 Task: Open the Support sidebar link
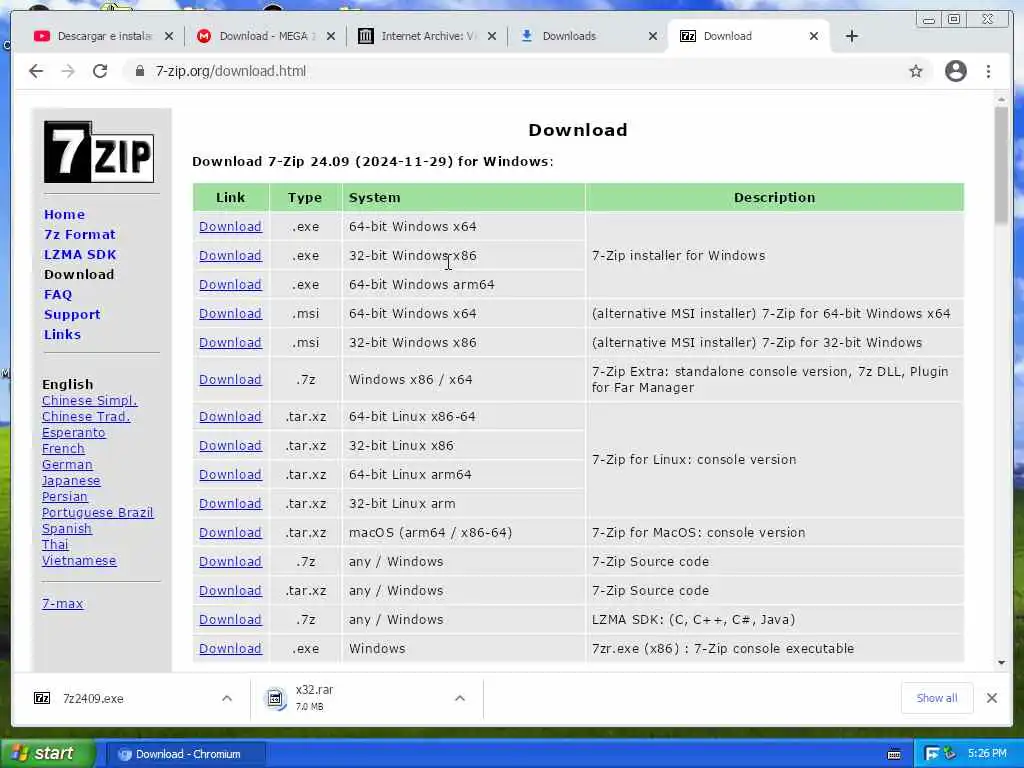pos(72,314)
